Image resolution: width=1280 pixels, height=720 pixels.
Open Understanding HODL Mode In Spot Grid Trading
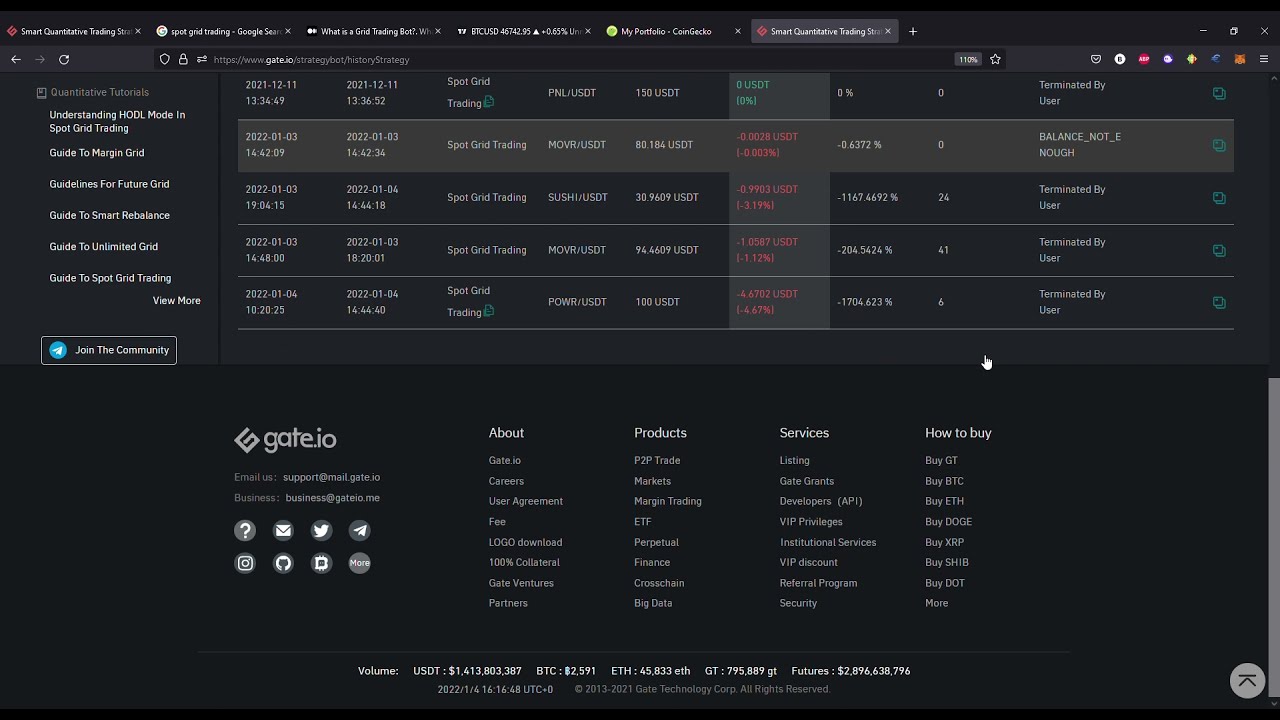[118, 121]
